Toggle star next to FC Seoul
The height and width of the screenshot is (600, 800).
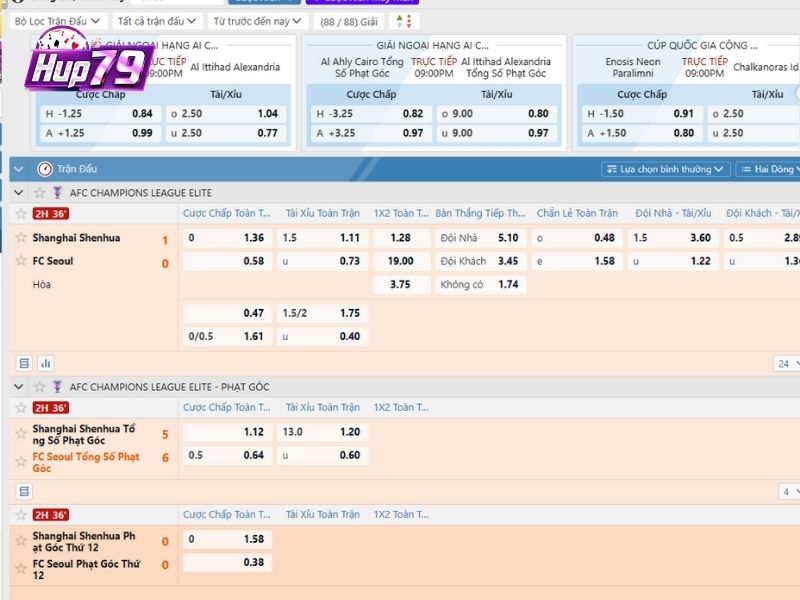(x=21, y=261)
